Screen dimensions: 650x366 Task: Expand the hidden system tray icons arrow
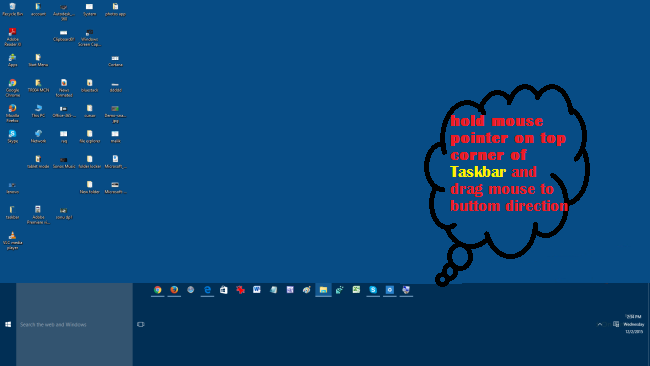coord(599,324)
